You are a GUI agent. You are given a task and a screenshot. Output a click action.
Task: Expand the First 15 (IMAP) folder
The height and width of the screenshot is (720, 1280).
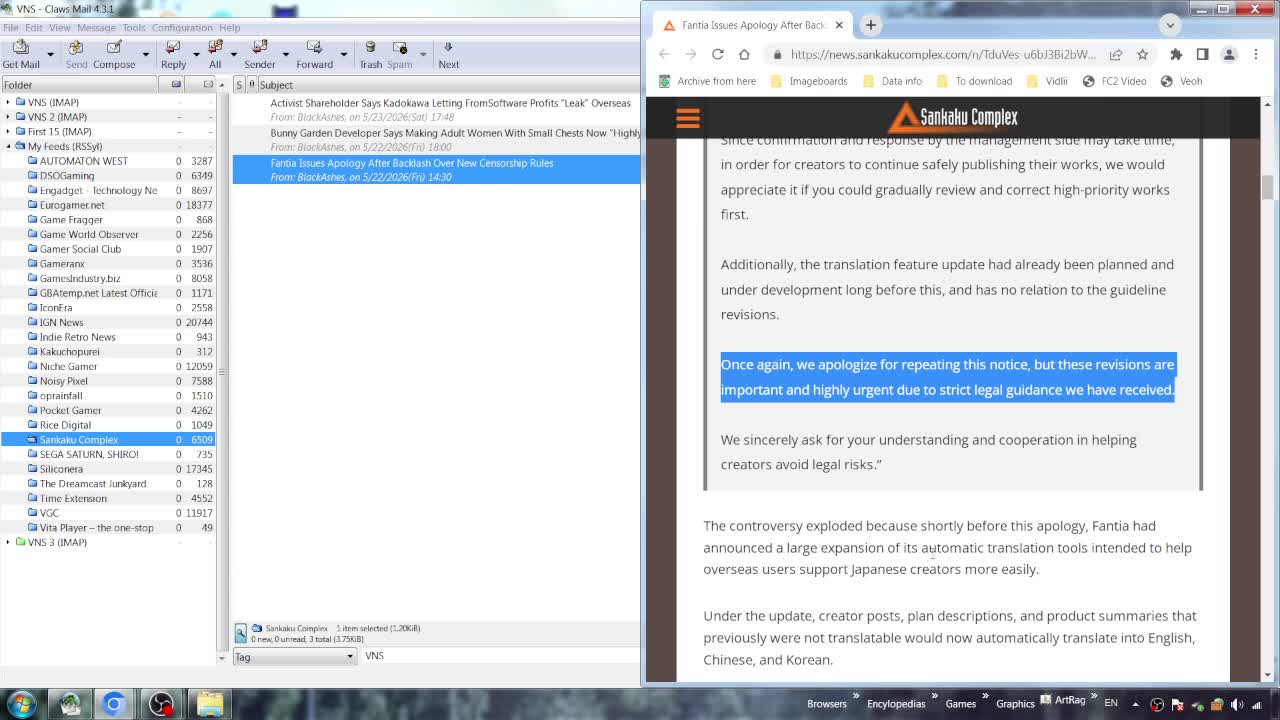pyautogui.click(x=8, y=131)
